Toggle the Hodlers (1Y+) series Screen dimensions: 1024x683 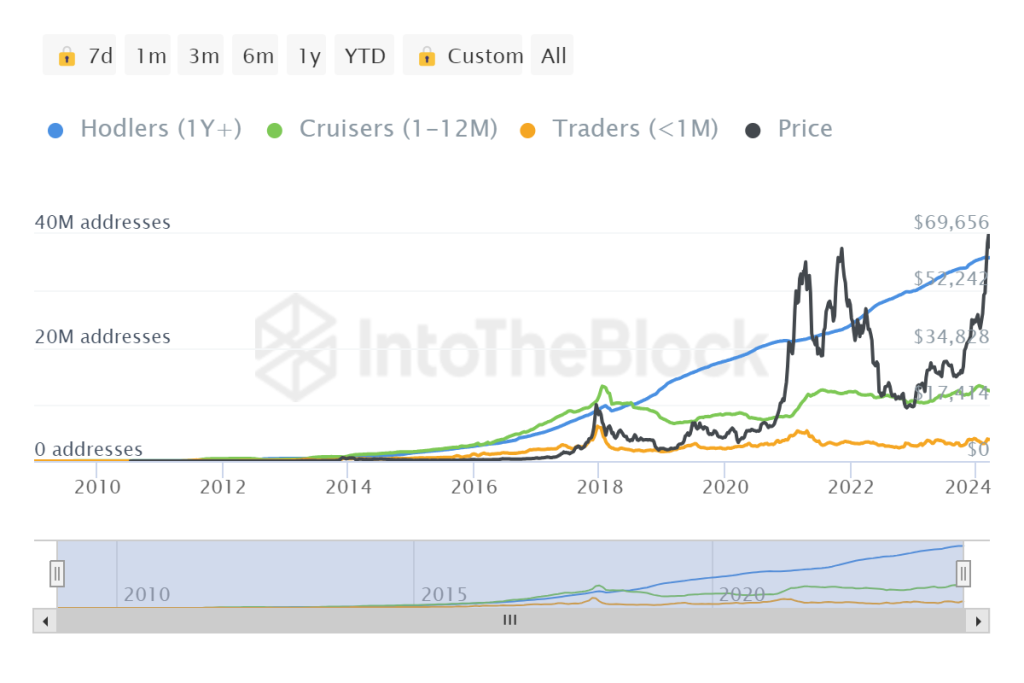pos(161,129)
